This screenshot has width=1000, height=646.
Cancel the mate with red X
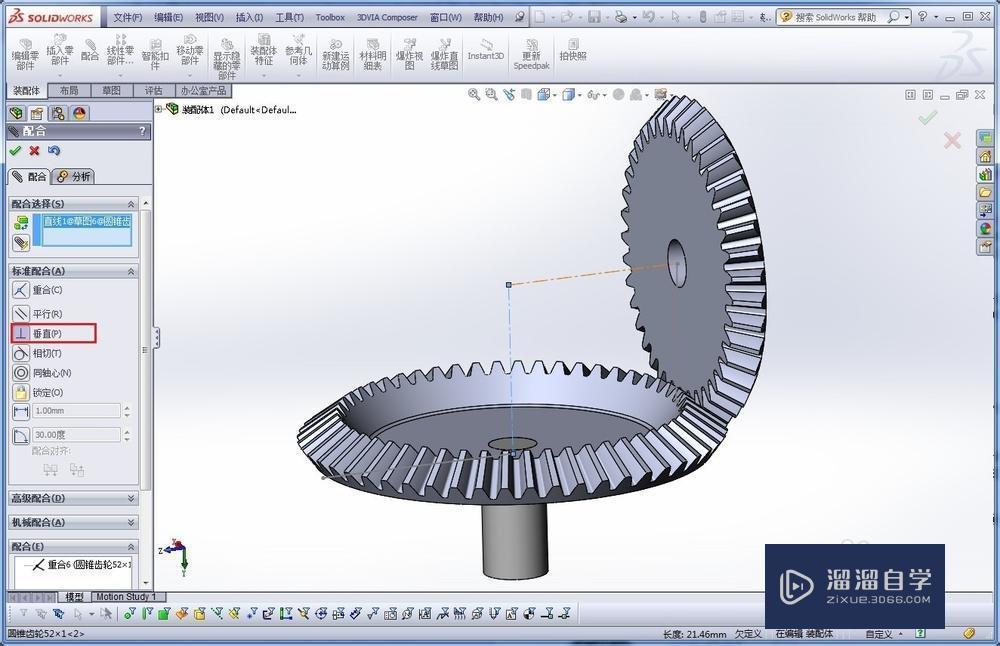[x=34, y=150]
